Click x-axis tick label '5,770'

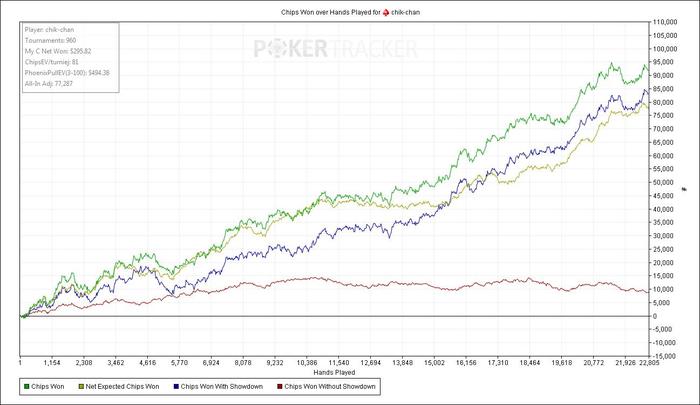(179, 363)
